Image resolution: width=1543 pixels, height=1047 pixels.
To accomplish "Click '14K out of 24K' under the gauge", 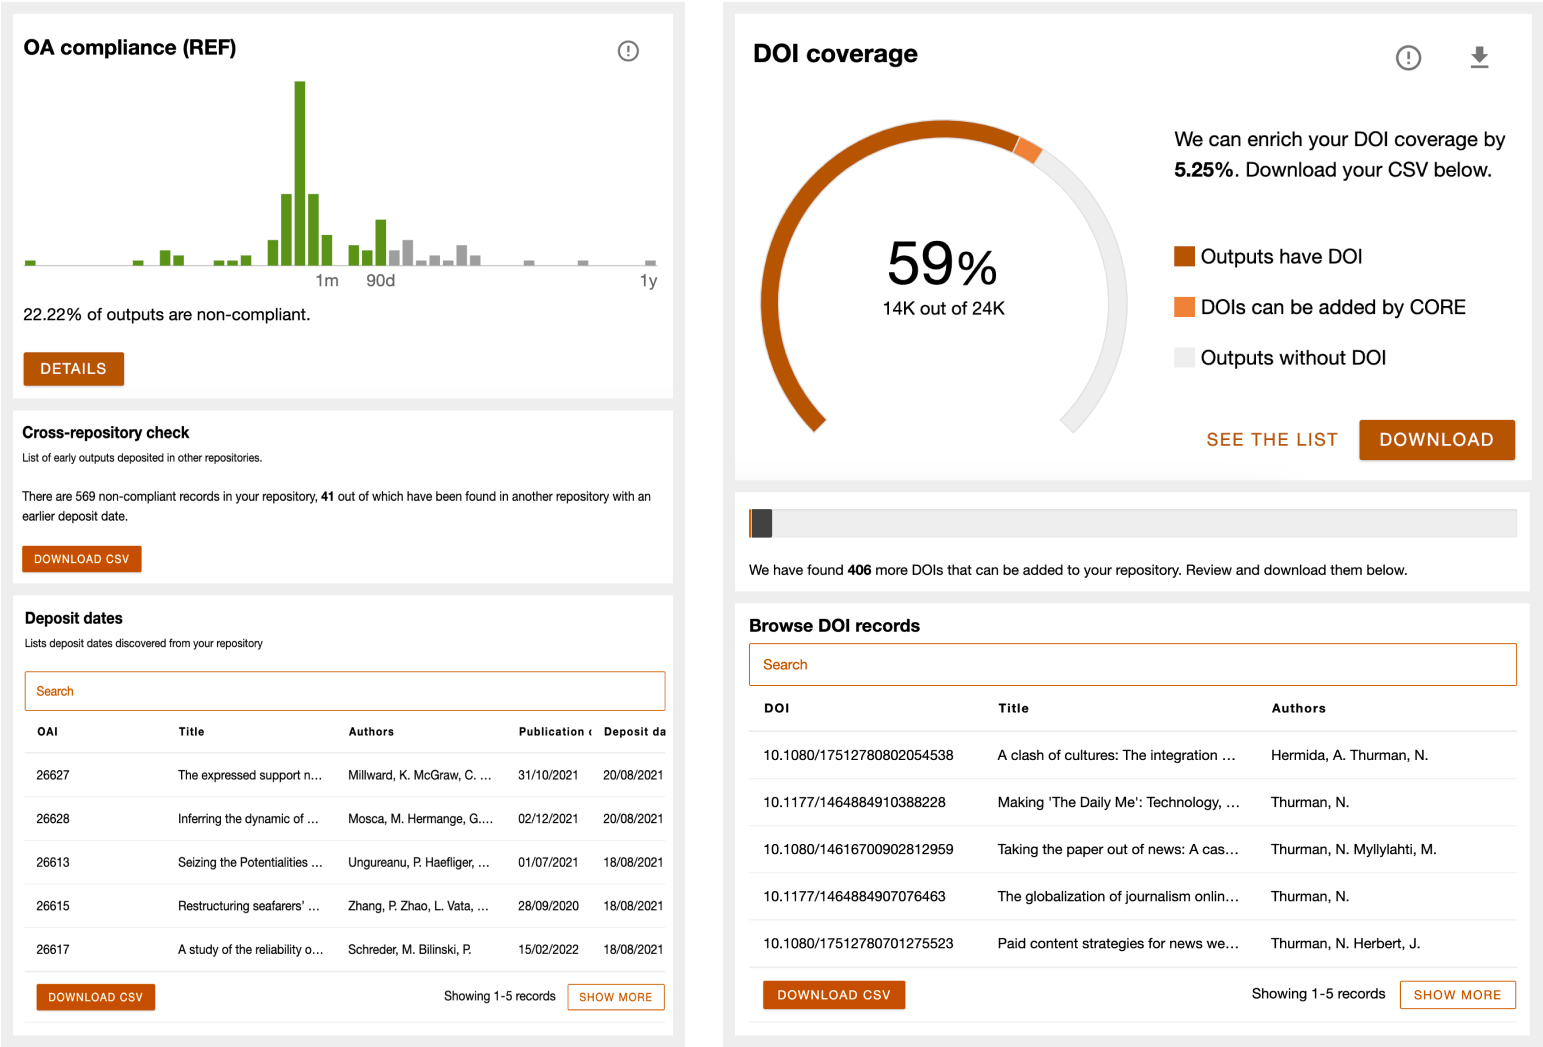I will [943, 308].
